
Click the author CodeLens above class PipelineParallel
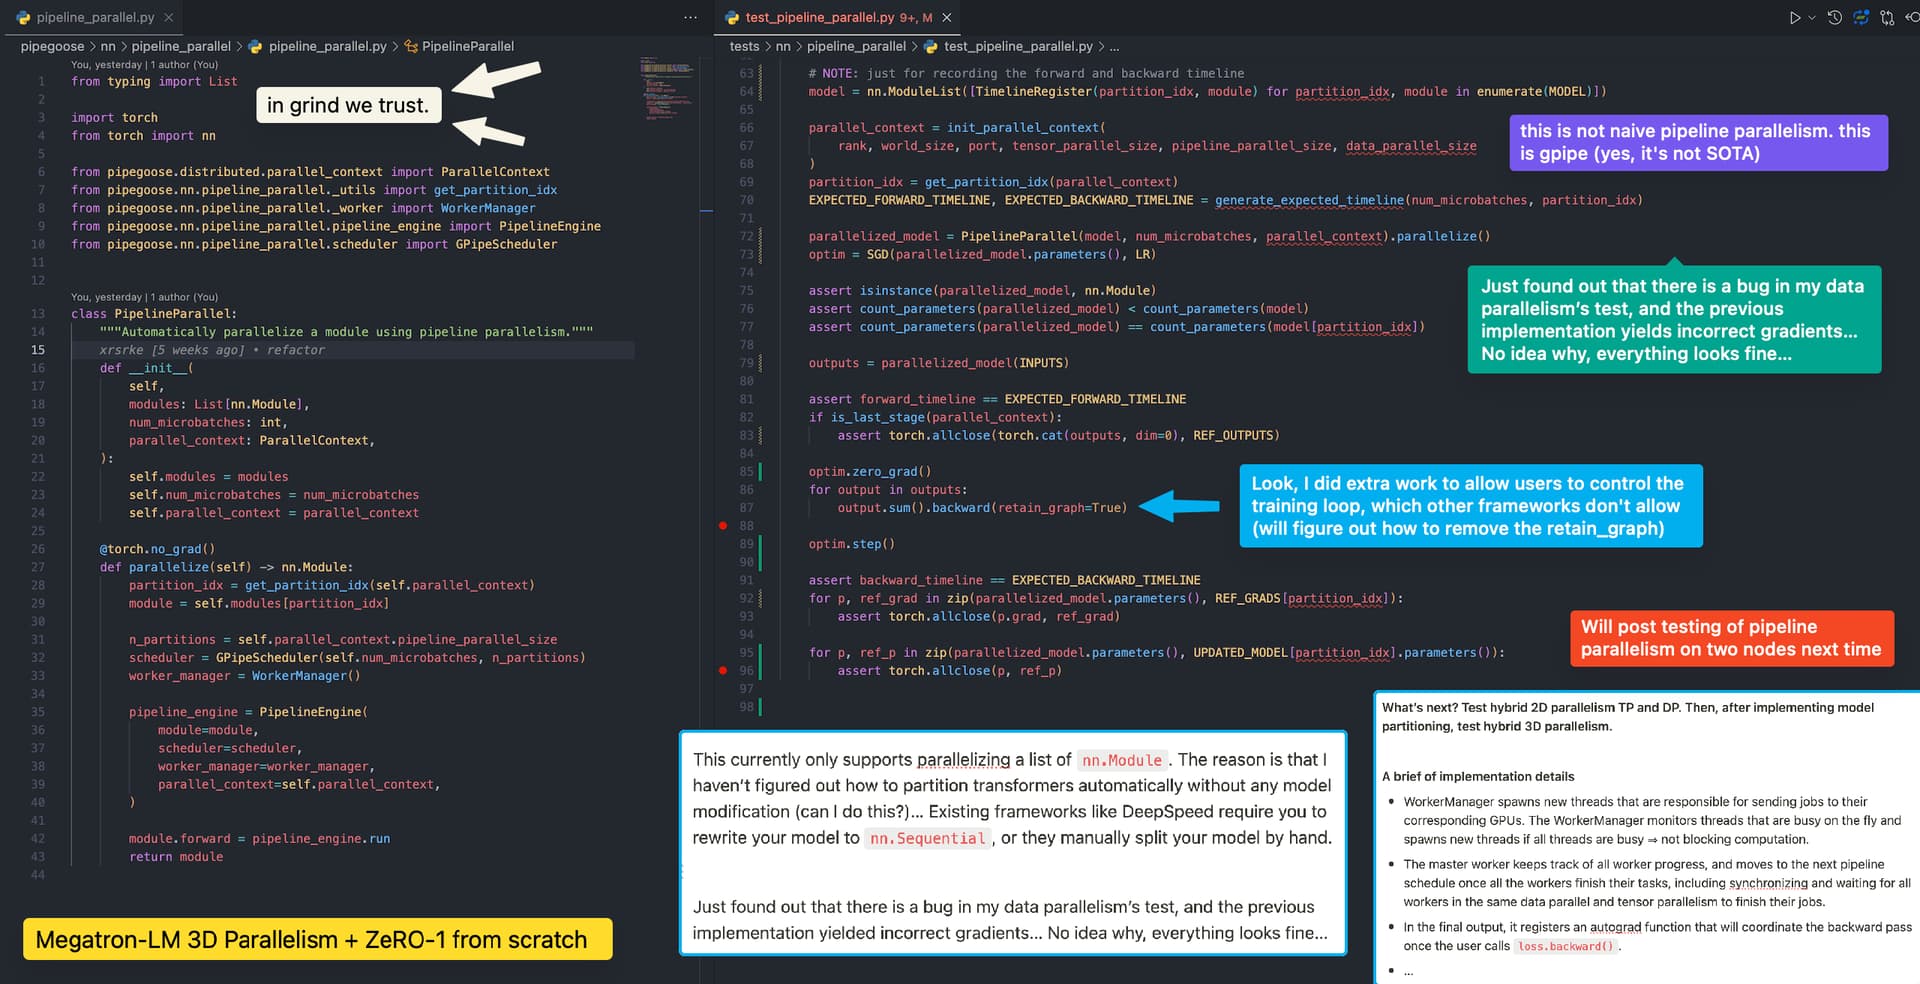click(x=144, y=297)
